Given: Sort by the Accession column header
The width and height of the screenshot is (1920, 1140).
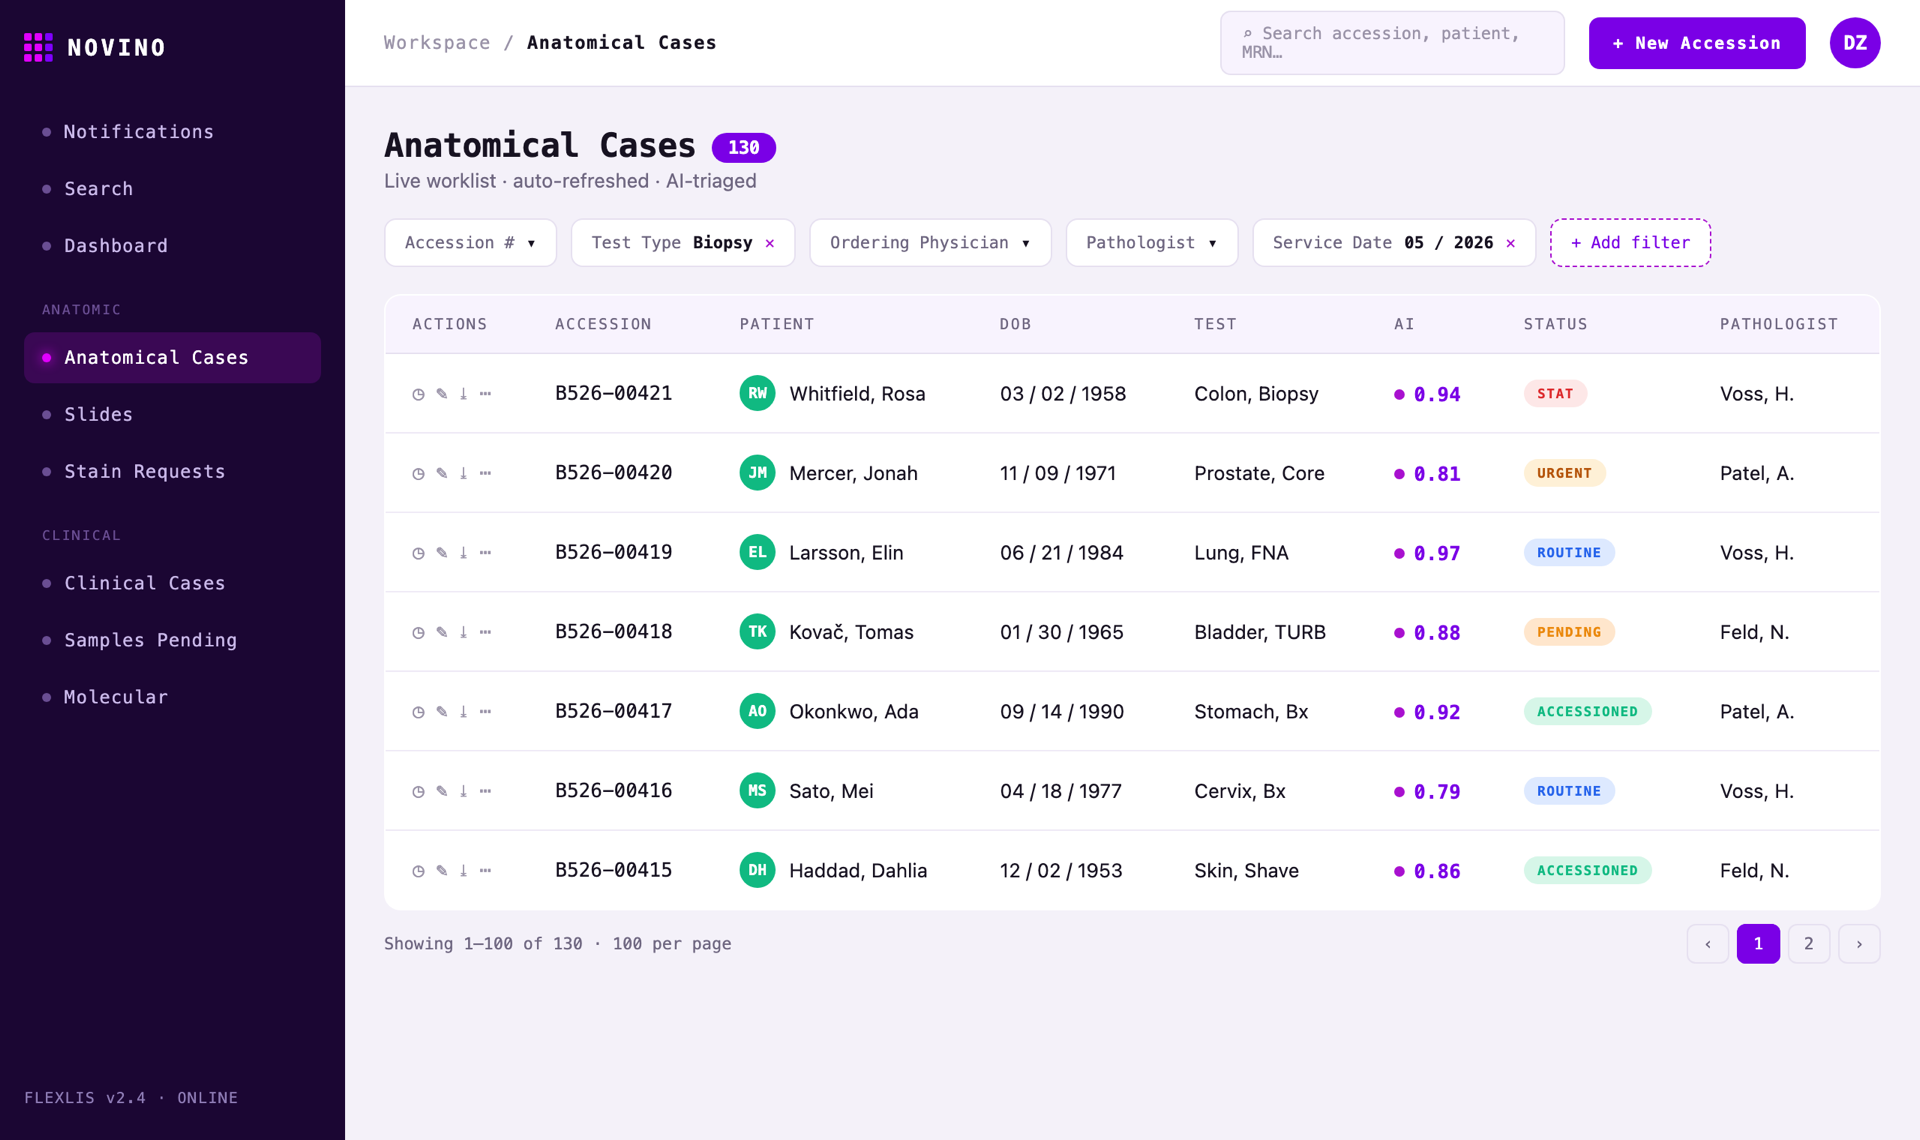Looking at the screenshot, I should point(603,324).
